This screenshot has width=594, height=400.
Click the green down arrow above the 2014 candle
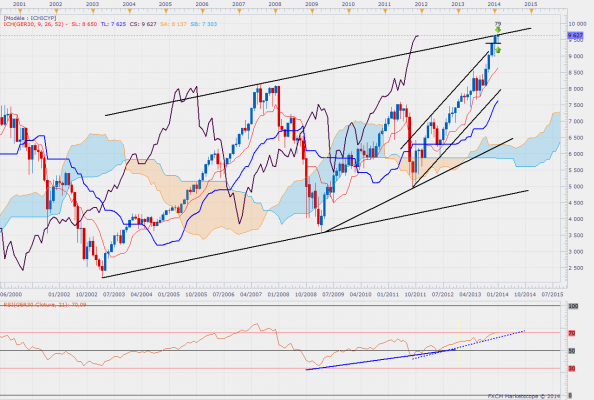(498, 30)
